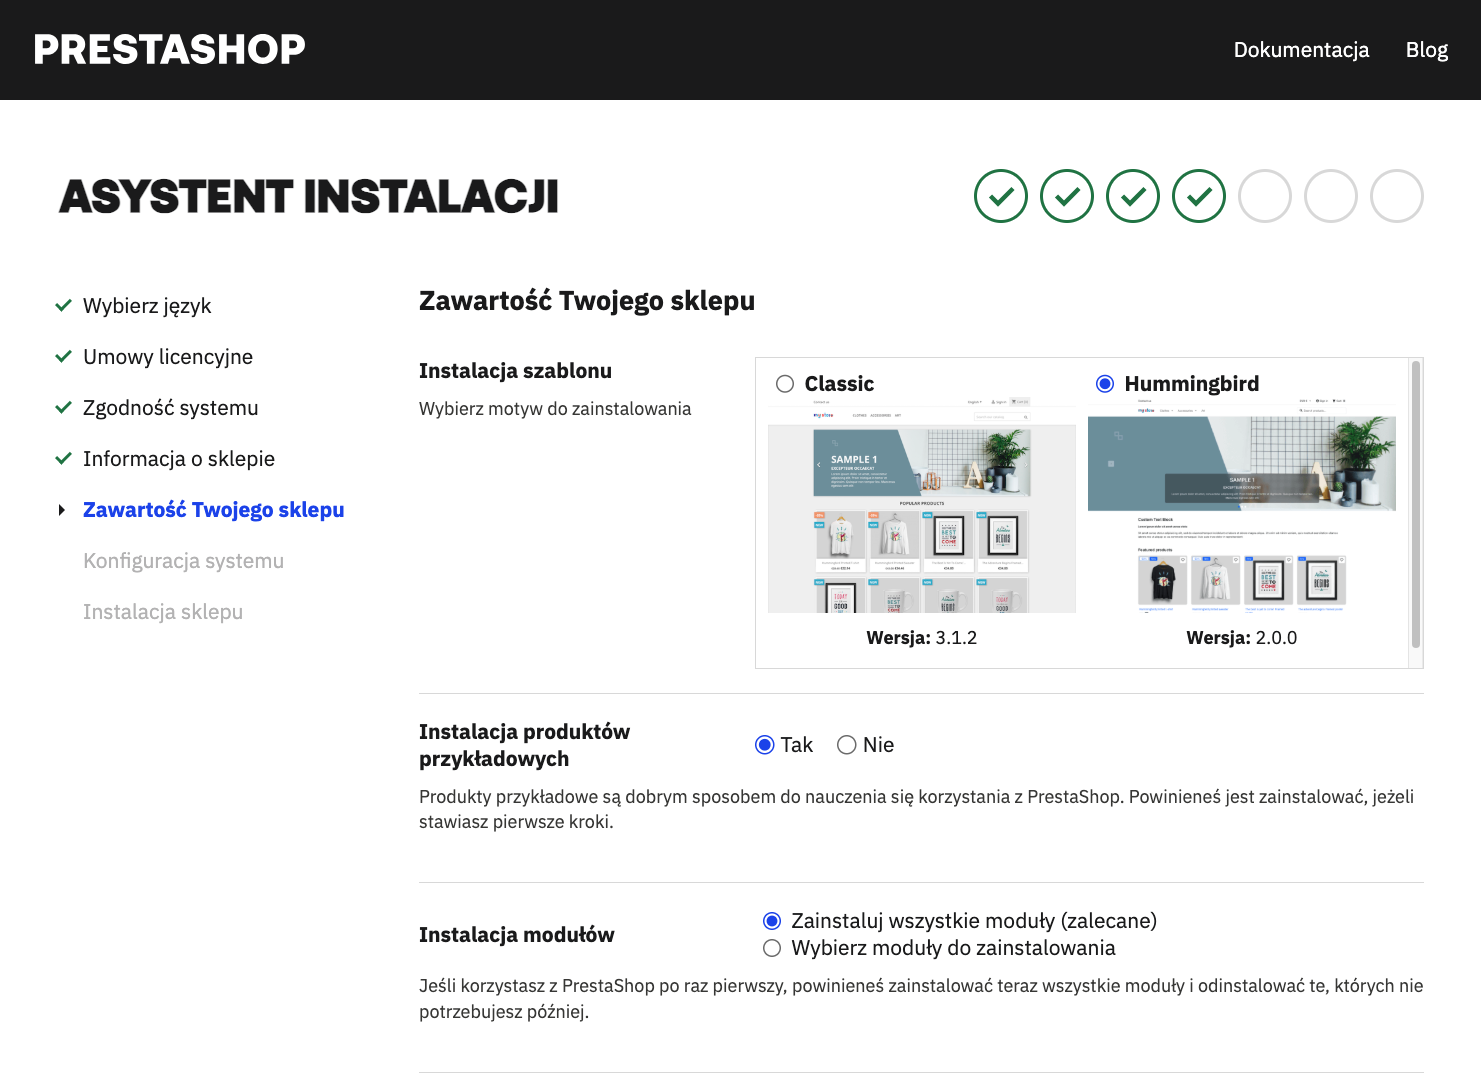The image size is (1481, 1073).
Task: Click the fifth empty step circle
Action: tap(1265, 196)
